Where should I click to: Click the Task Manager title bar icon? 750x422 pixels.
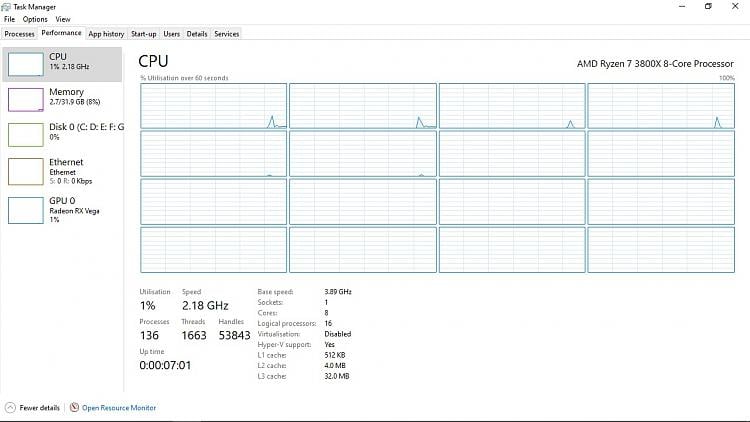pyautogui.click(x=6, y=7)
